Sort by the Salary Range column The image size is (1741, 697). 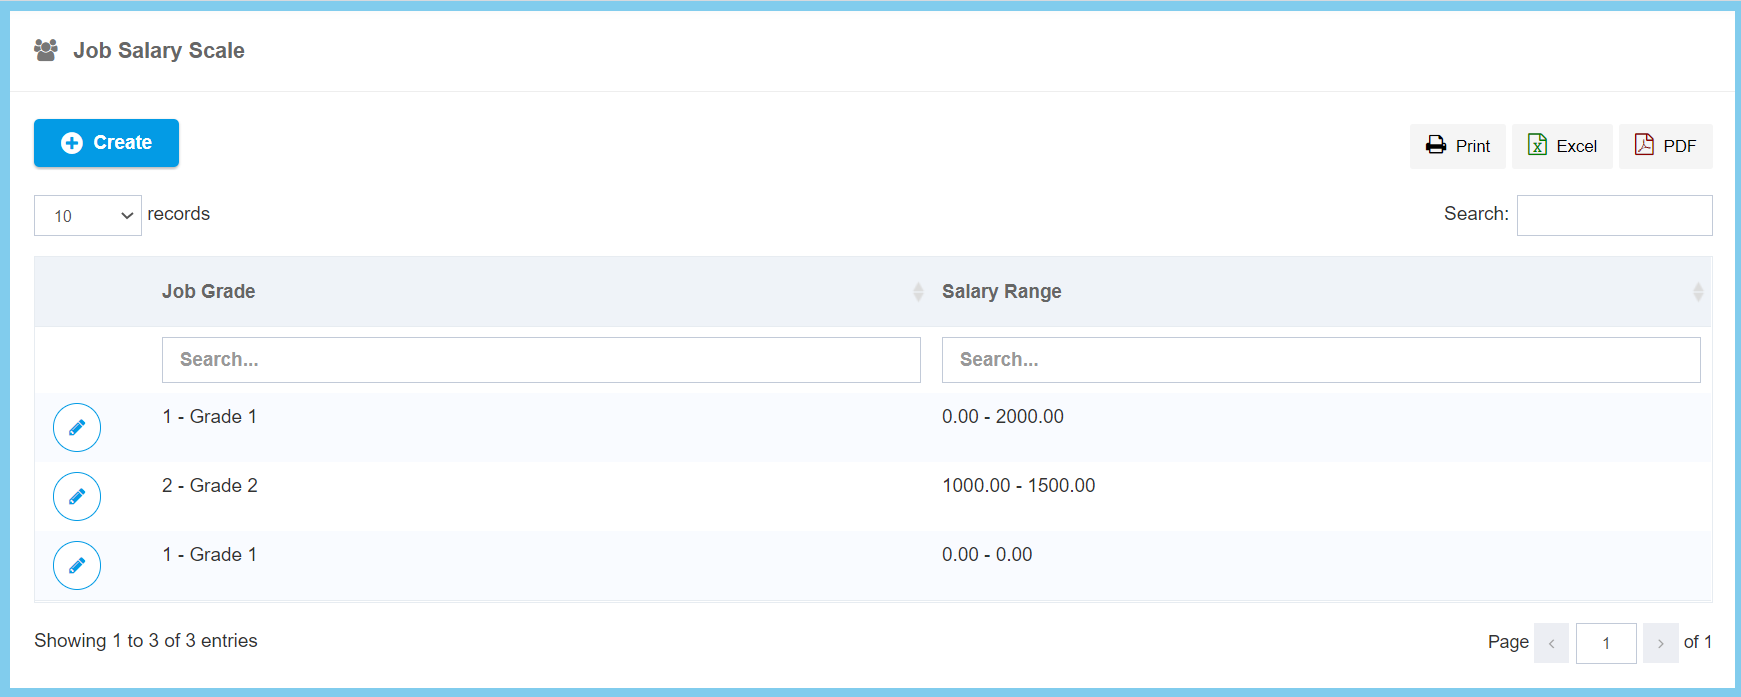coord(1001,292)
